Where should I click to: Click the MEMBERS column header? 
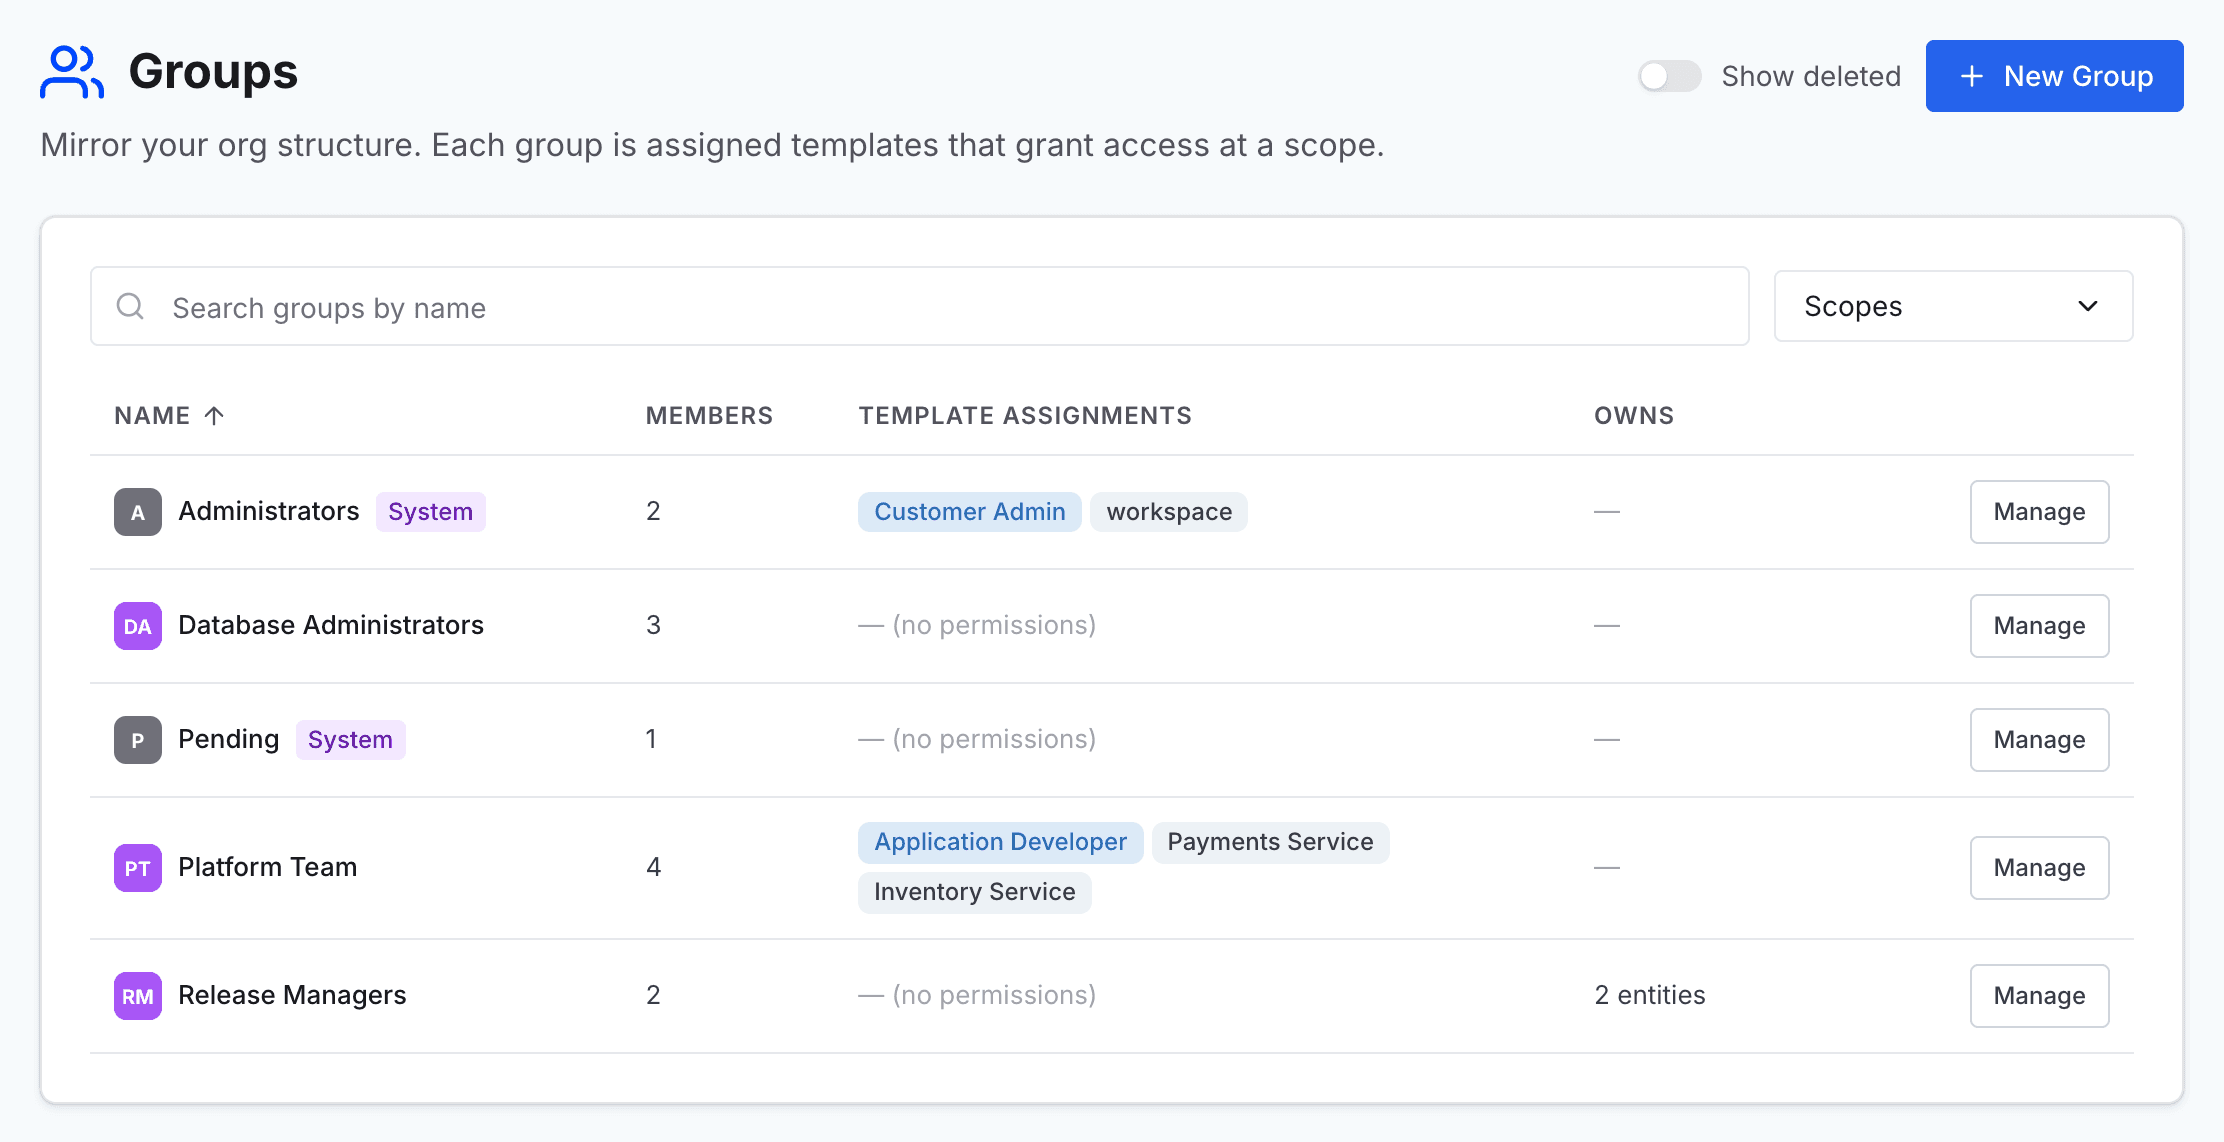point(709,416)
